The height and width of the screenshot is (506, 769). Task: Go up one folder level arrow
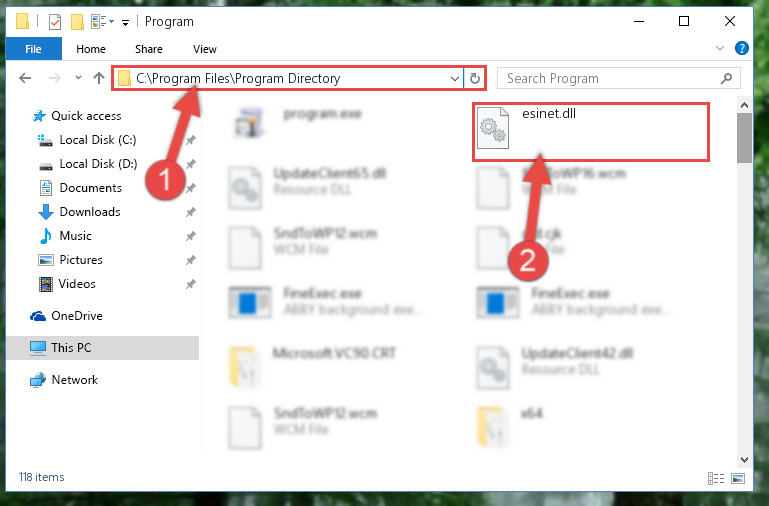[99, 78]
